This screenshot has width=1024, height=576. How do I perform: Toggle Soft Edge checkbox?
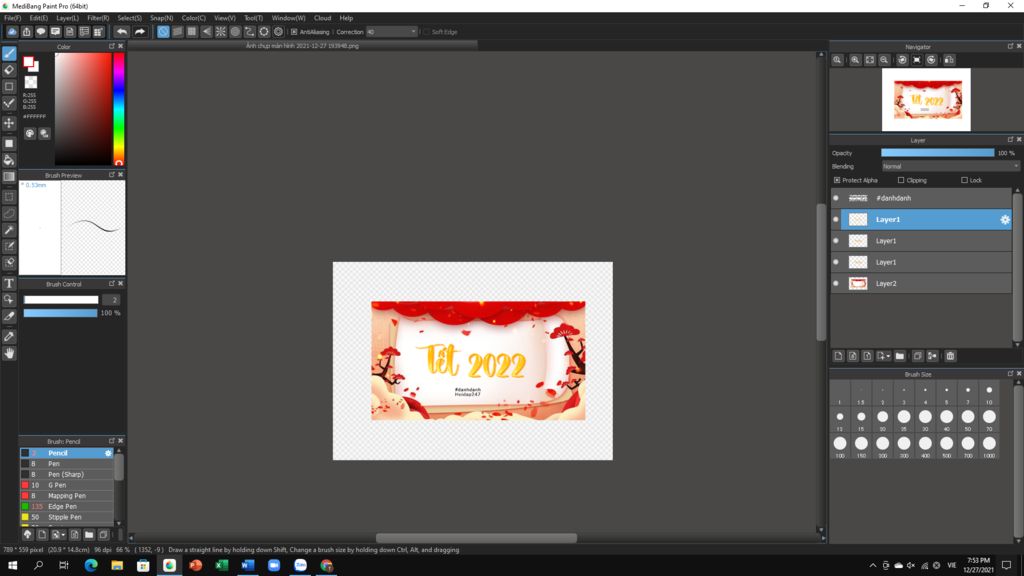point(426,32)
